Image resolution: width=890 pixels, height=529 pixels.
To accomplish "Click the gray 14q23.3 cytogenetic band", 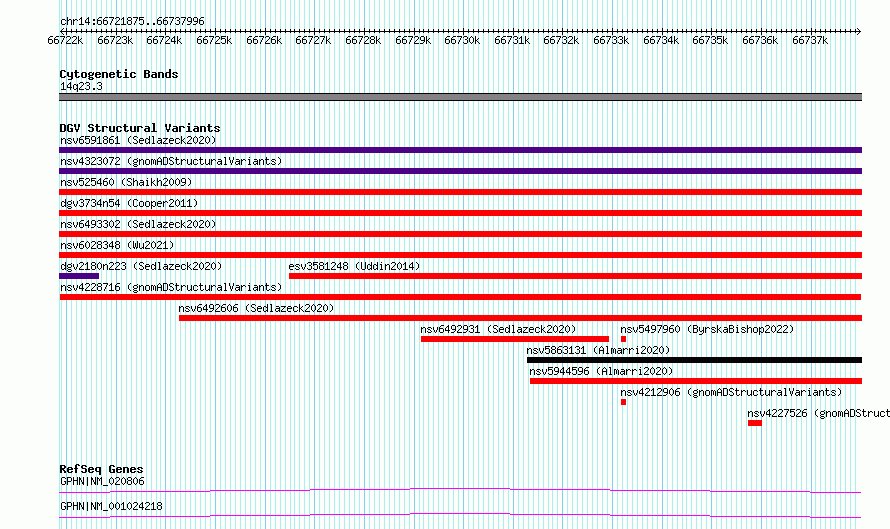I will click(460, 97).
